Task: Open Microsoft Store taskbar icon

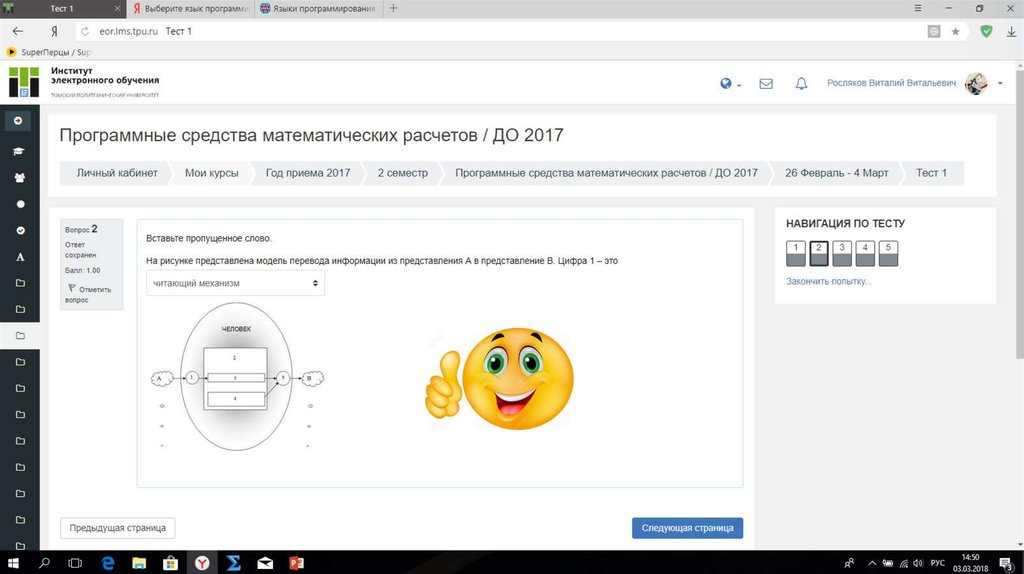Action: coord(170,563)
